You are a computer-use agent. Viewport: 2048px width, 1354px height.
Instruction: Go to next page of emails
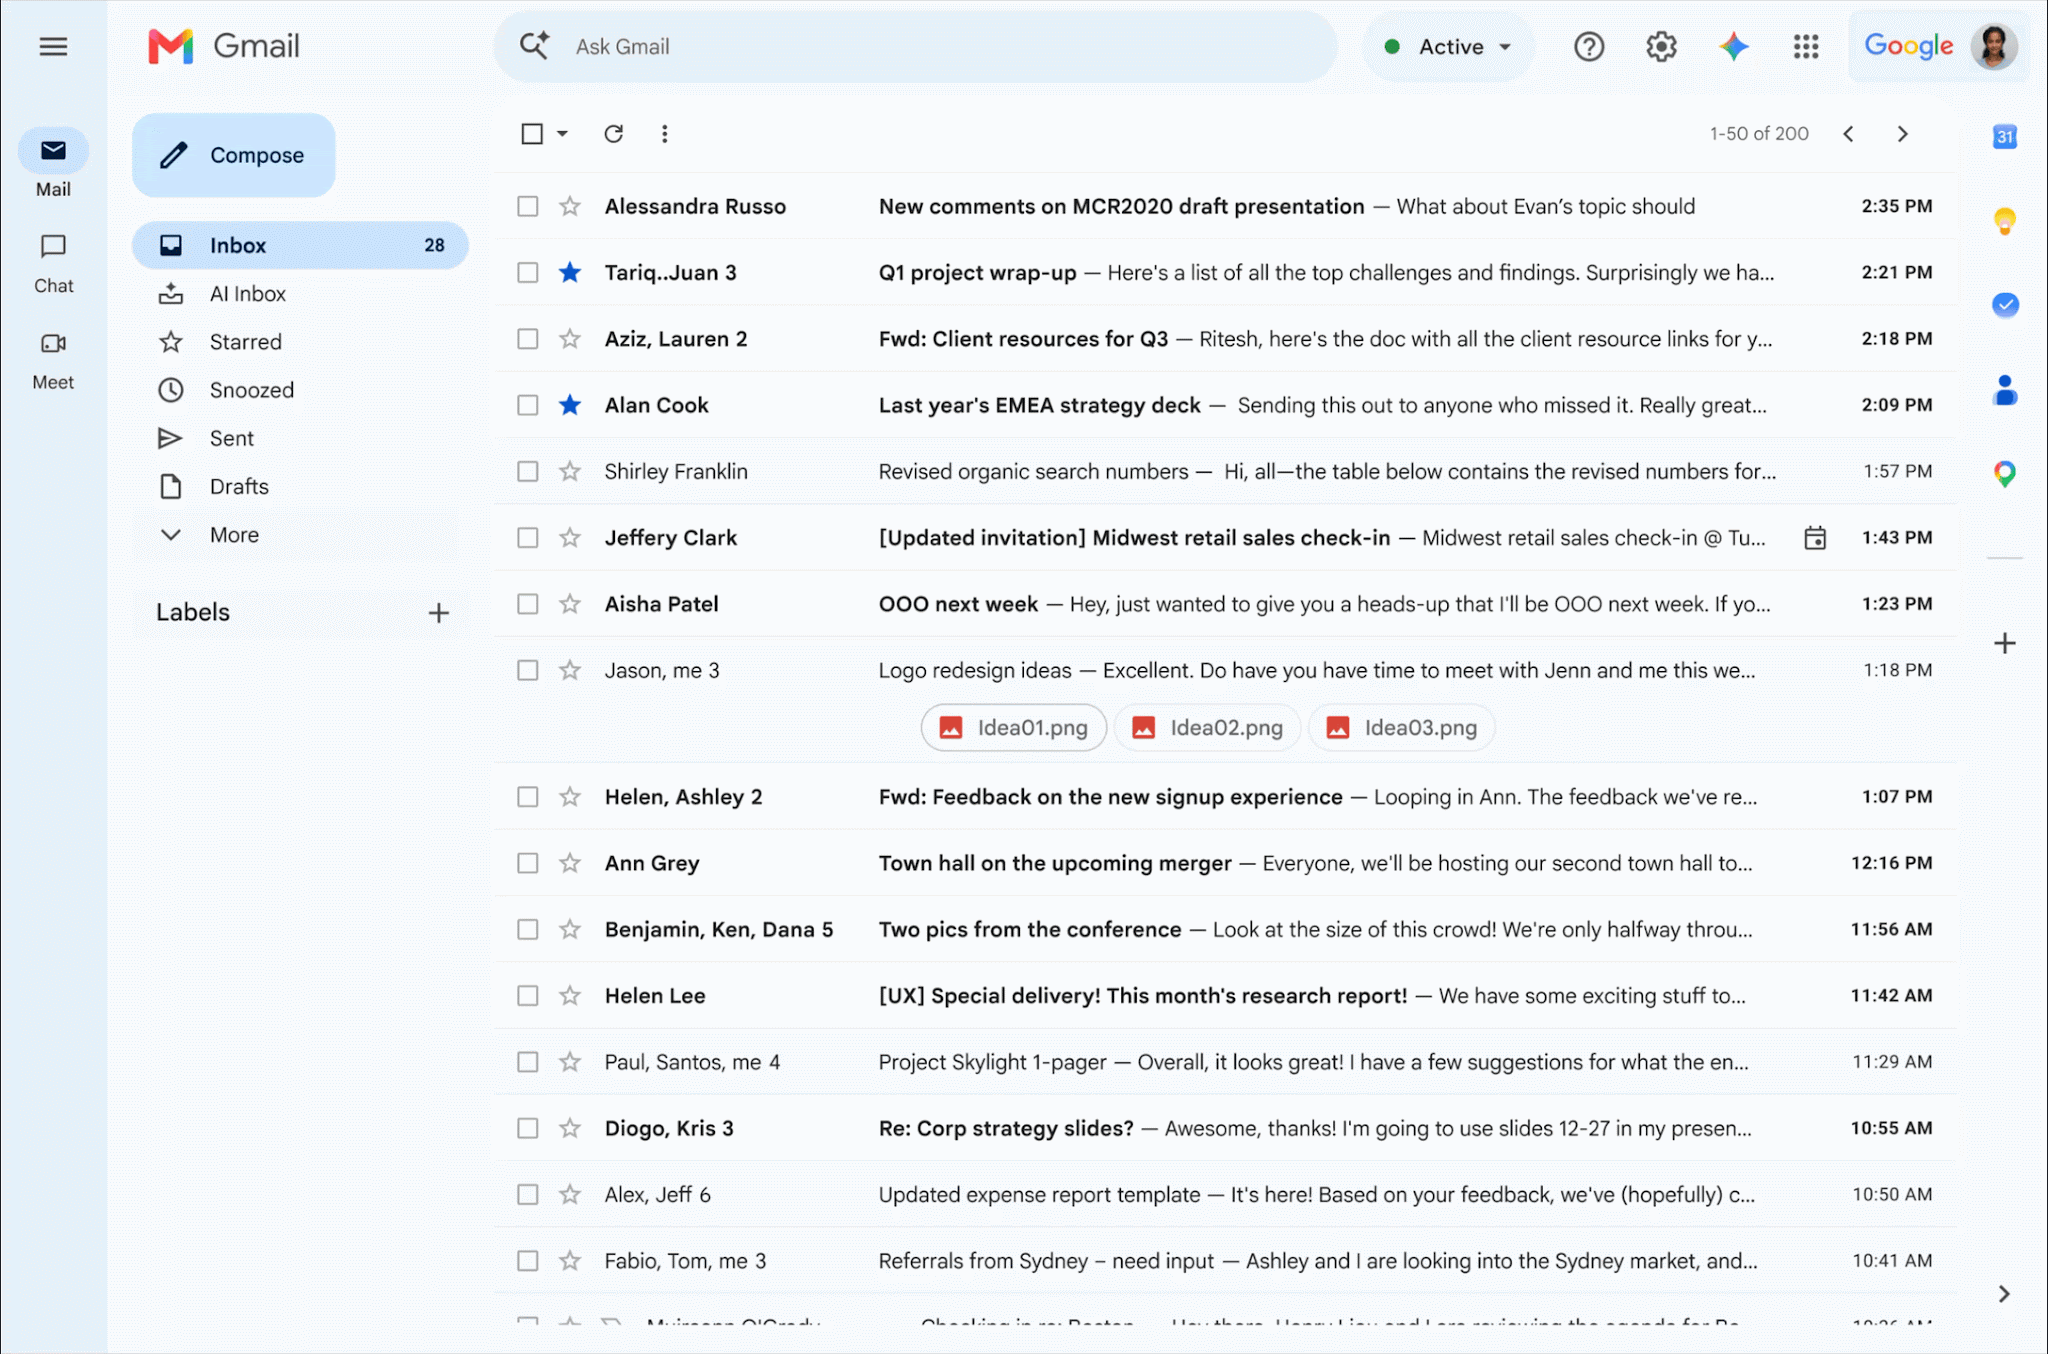pyautogui.click(x=1902, y=134)
